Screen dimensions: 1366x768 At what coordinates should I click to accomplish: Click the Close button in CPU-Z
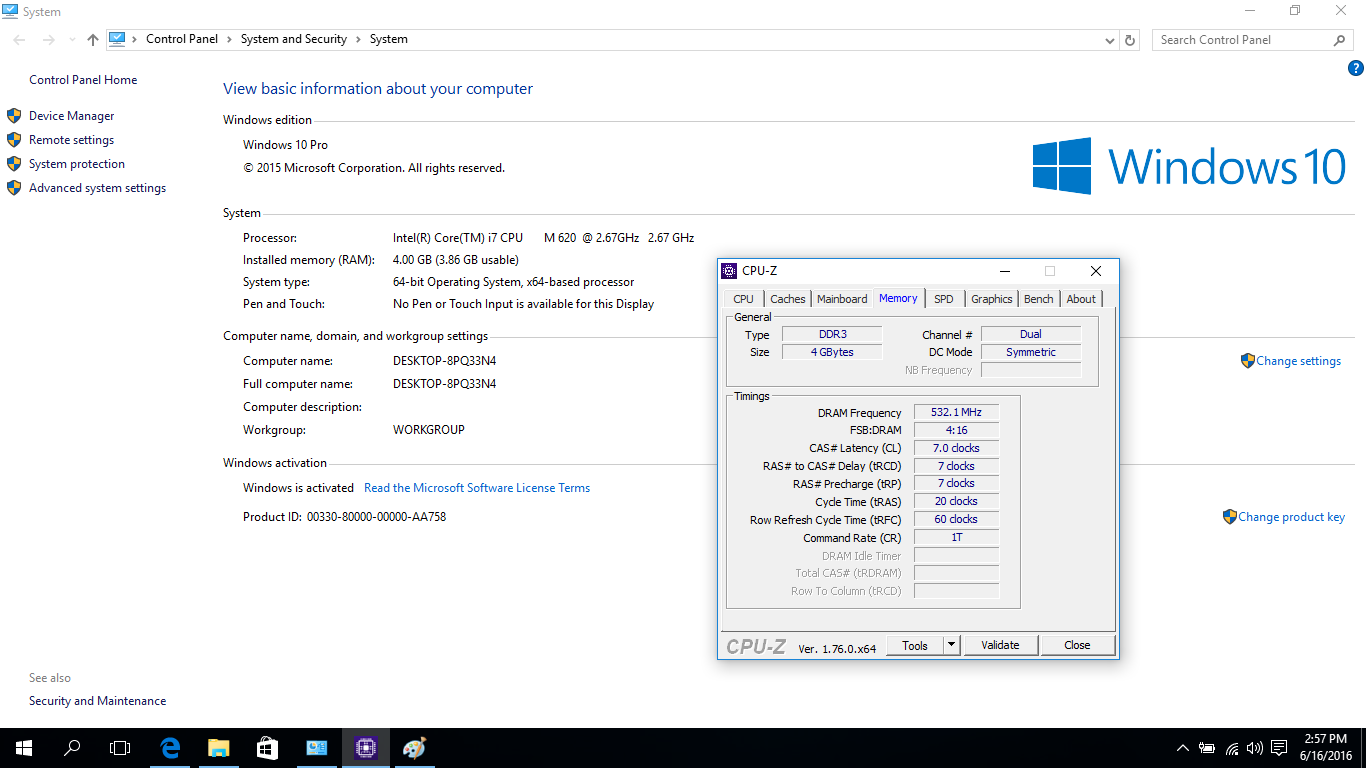[x=1078, y=646]
